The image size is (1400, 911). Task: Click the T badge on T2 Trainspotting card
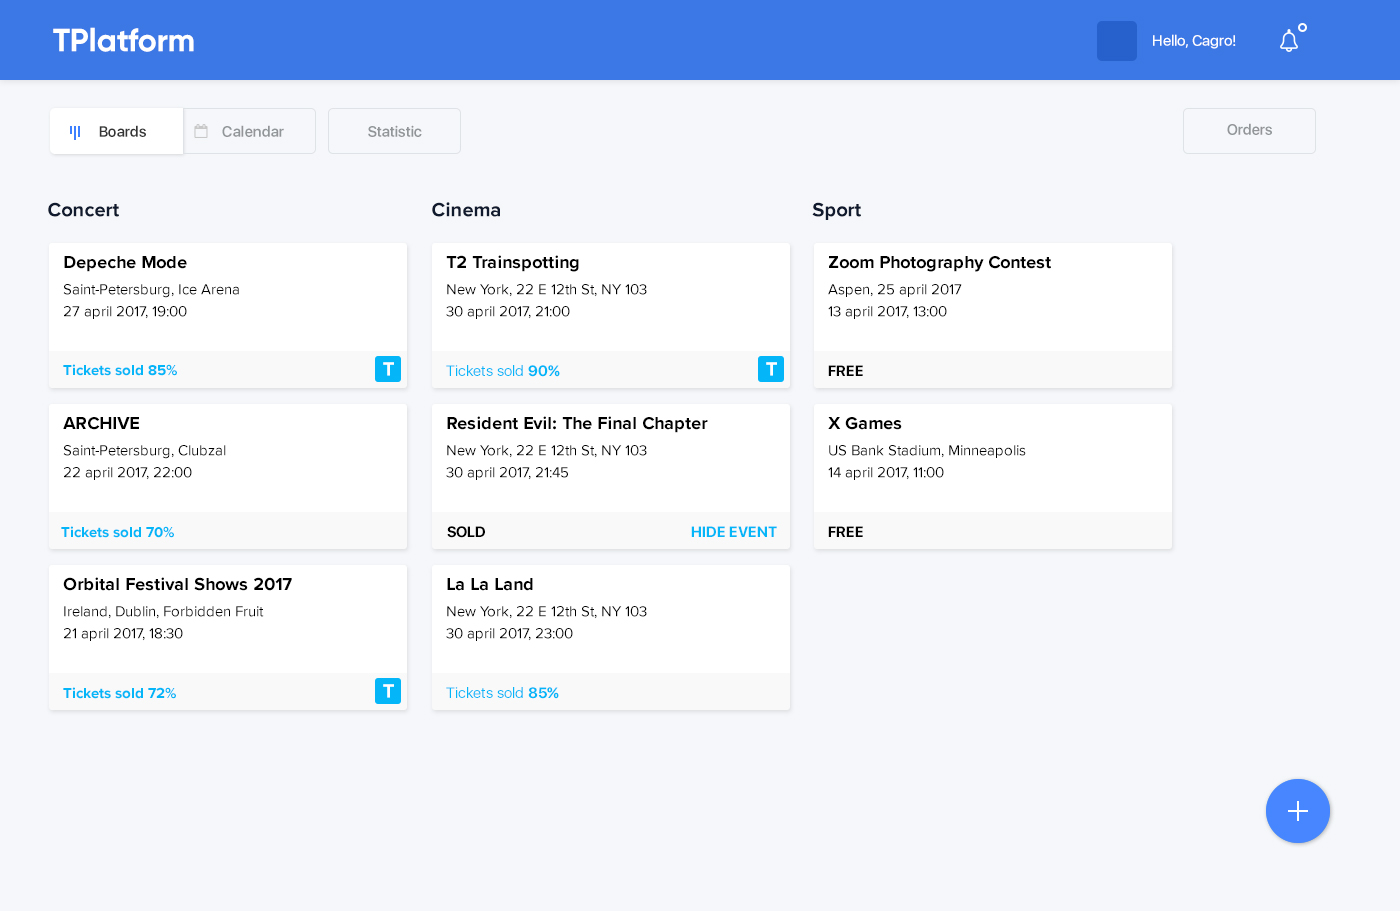[x=771, y=369]
